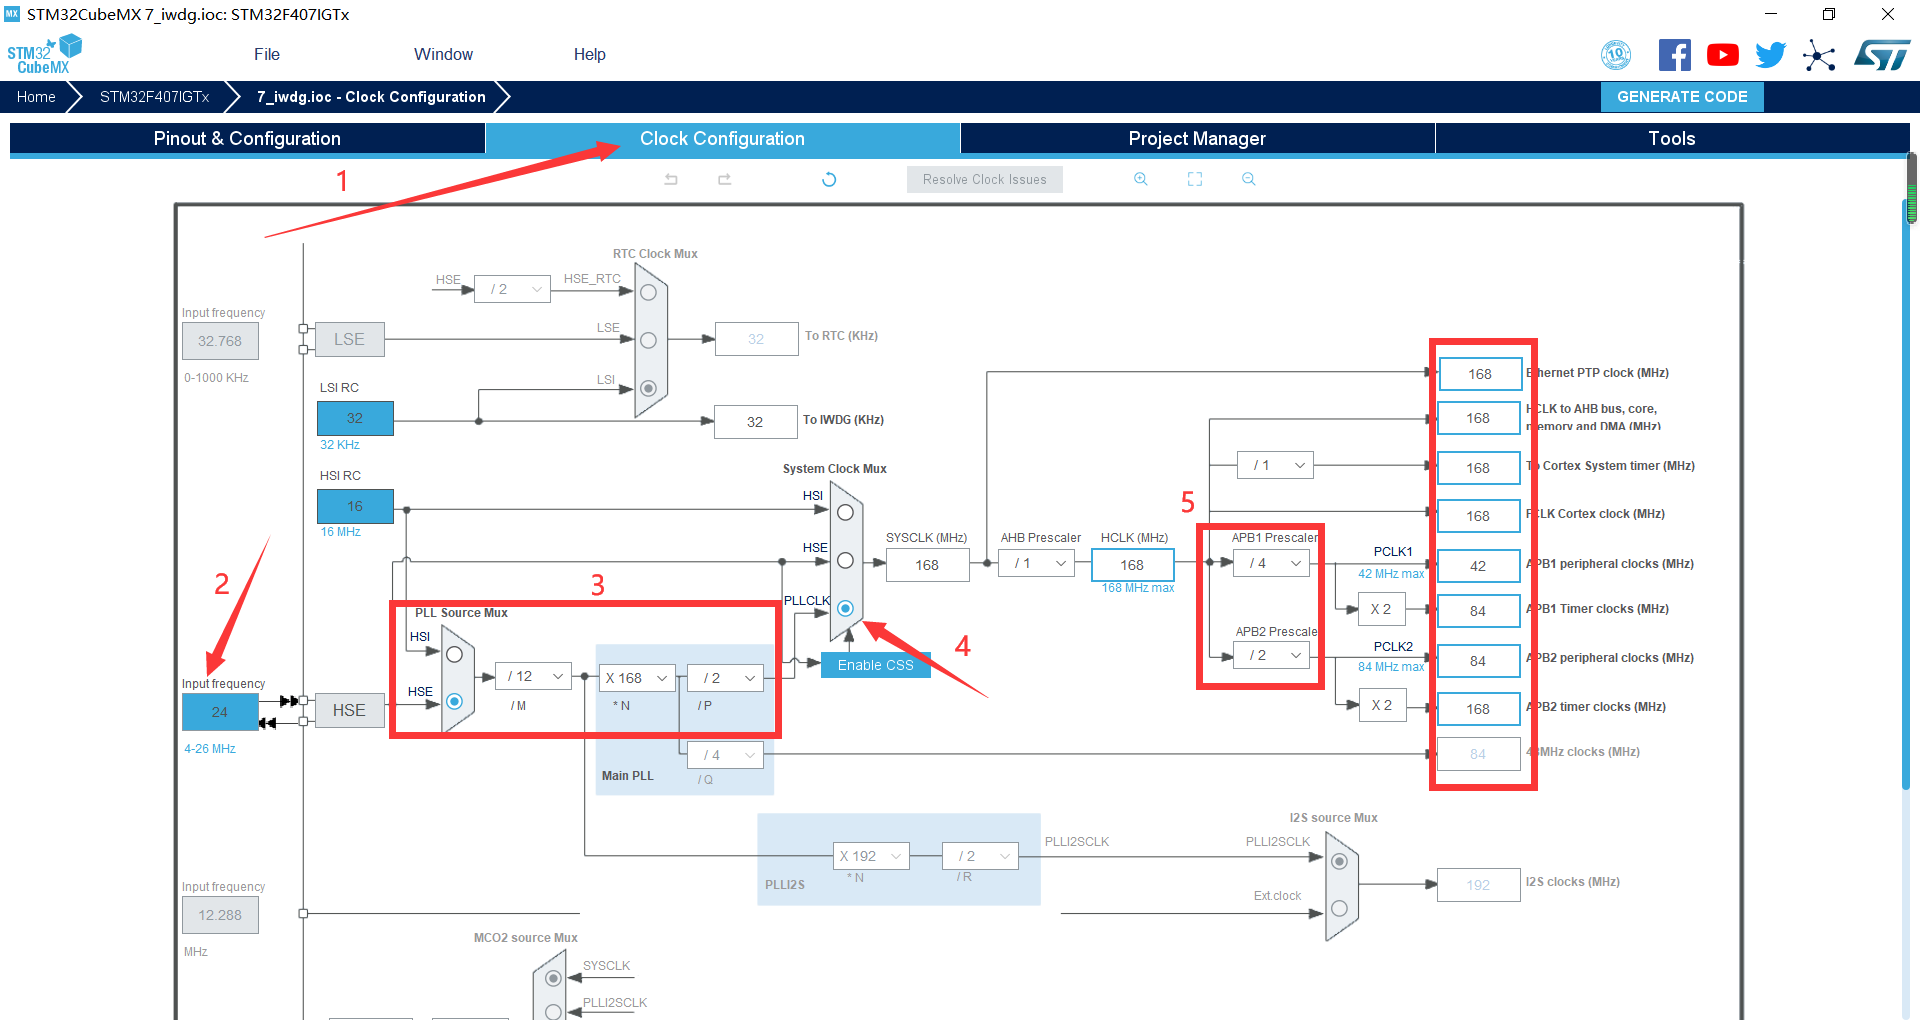Zoom in on the clock diagram
Screen dimensions: 1920x1030
[x=1140, y=179]
